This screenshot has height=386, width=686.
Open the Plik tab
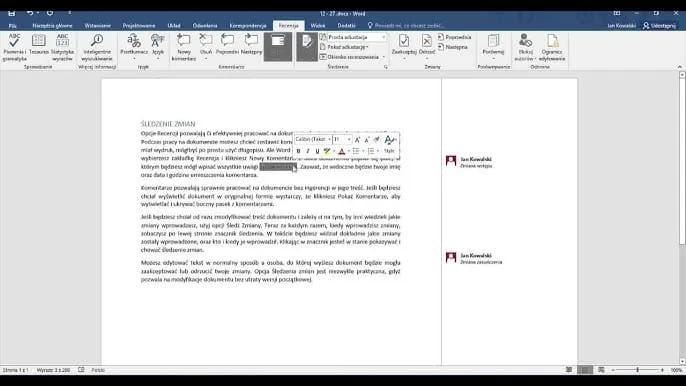click(x=12, y=26)
